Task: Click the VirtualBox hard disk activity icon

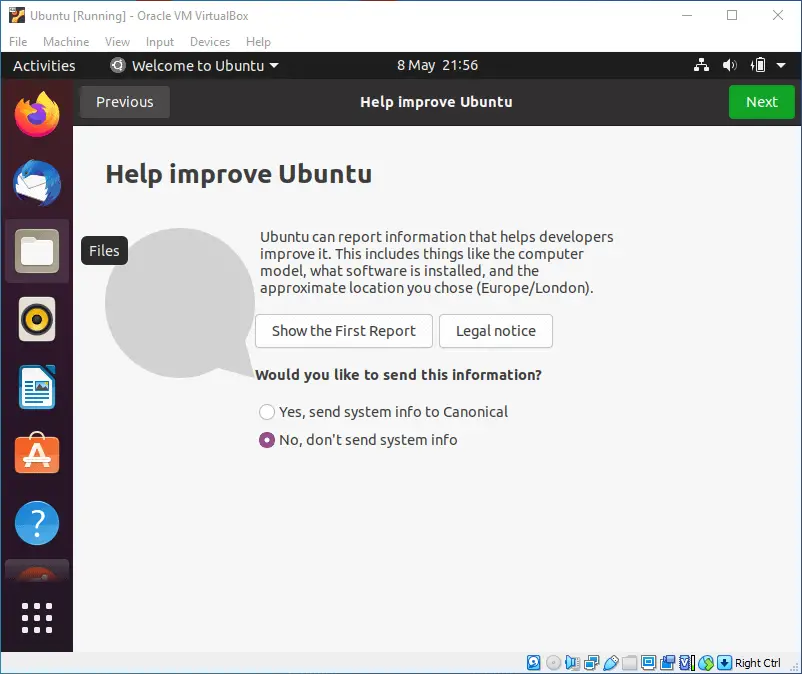Action: pos(533,663)
